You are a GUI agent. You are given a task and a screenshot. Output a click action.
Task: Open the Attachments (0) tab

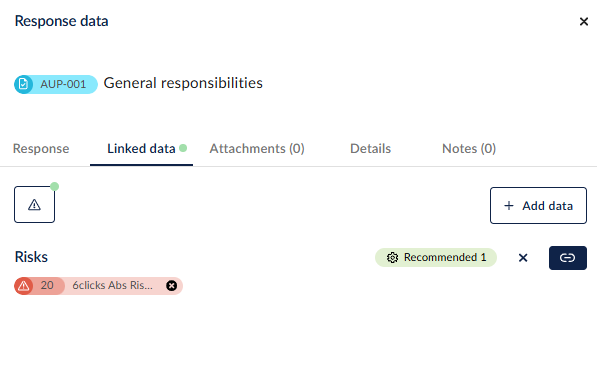click(257, 149)
